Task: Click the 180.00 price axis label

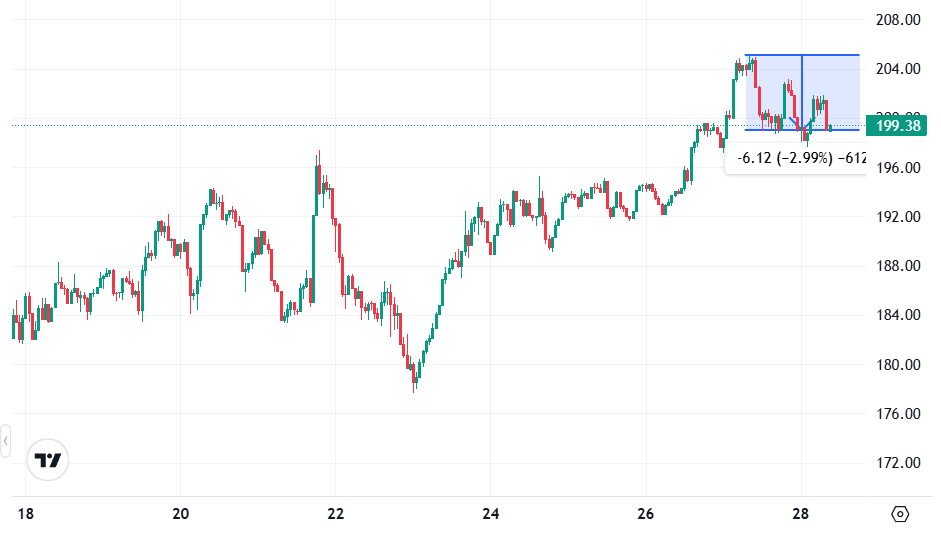Action: click(x=897, y=365)
